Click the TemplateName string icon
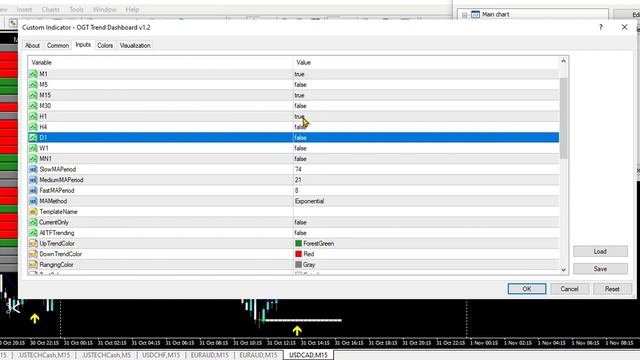This screenshot has width=640, height=360. click(x=33, y=212)
